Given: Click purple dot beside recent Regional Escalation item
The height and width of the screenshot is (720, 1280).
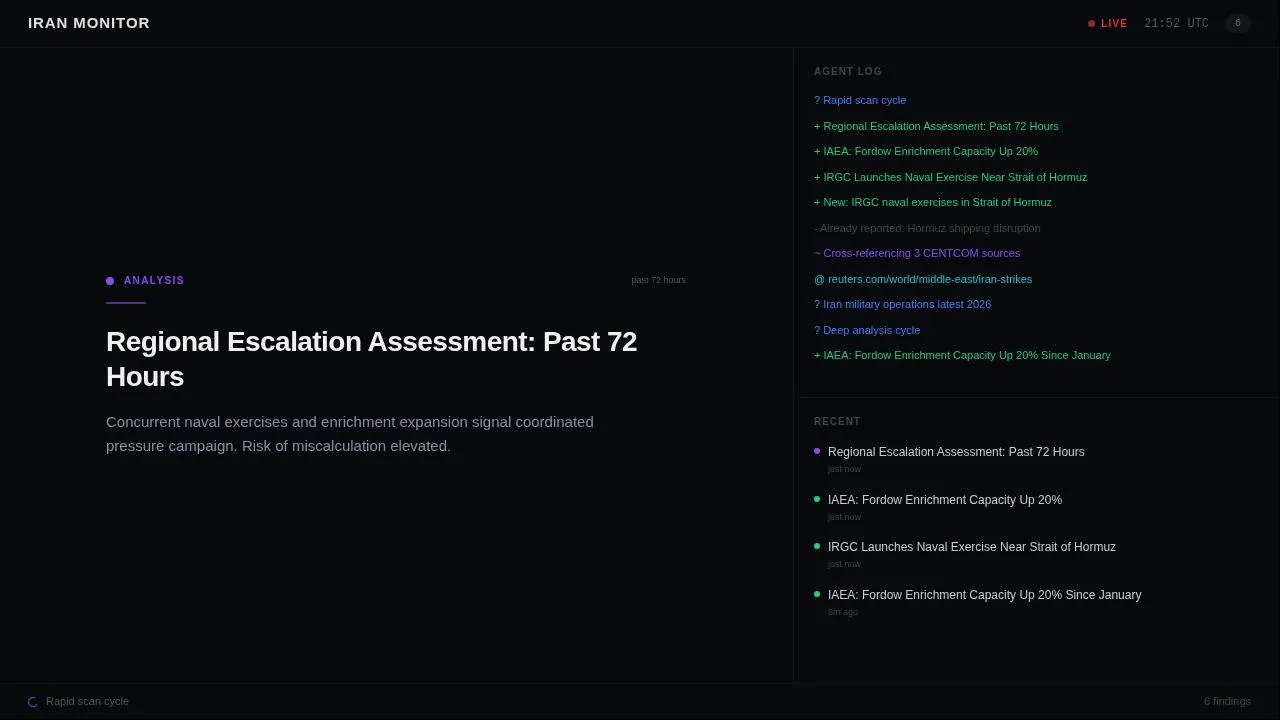Looking at the screenshot, I should [817, 451].
